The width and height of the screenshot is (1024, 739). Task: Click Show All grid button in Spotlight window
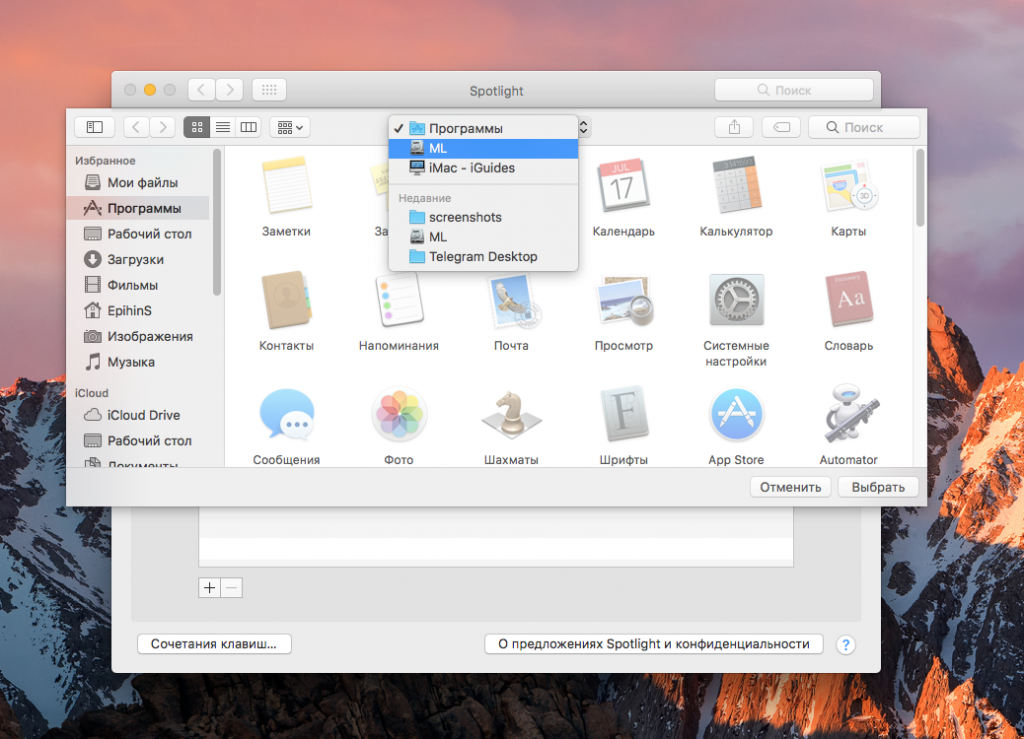coord(269,89)
